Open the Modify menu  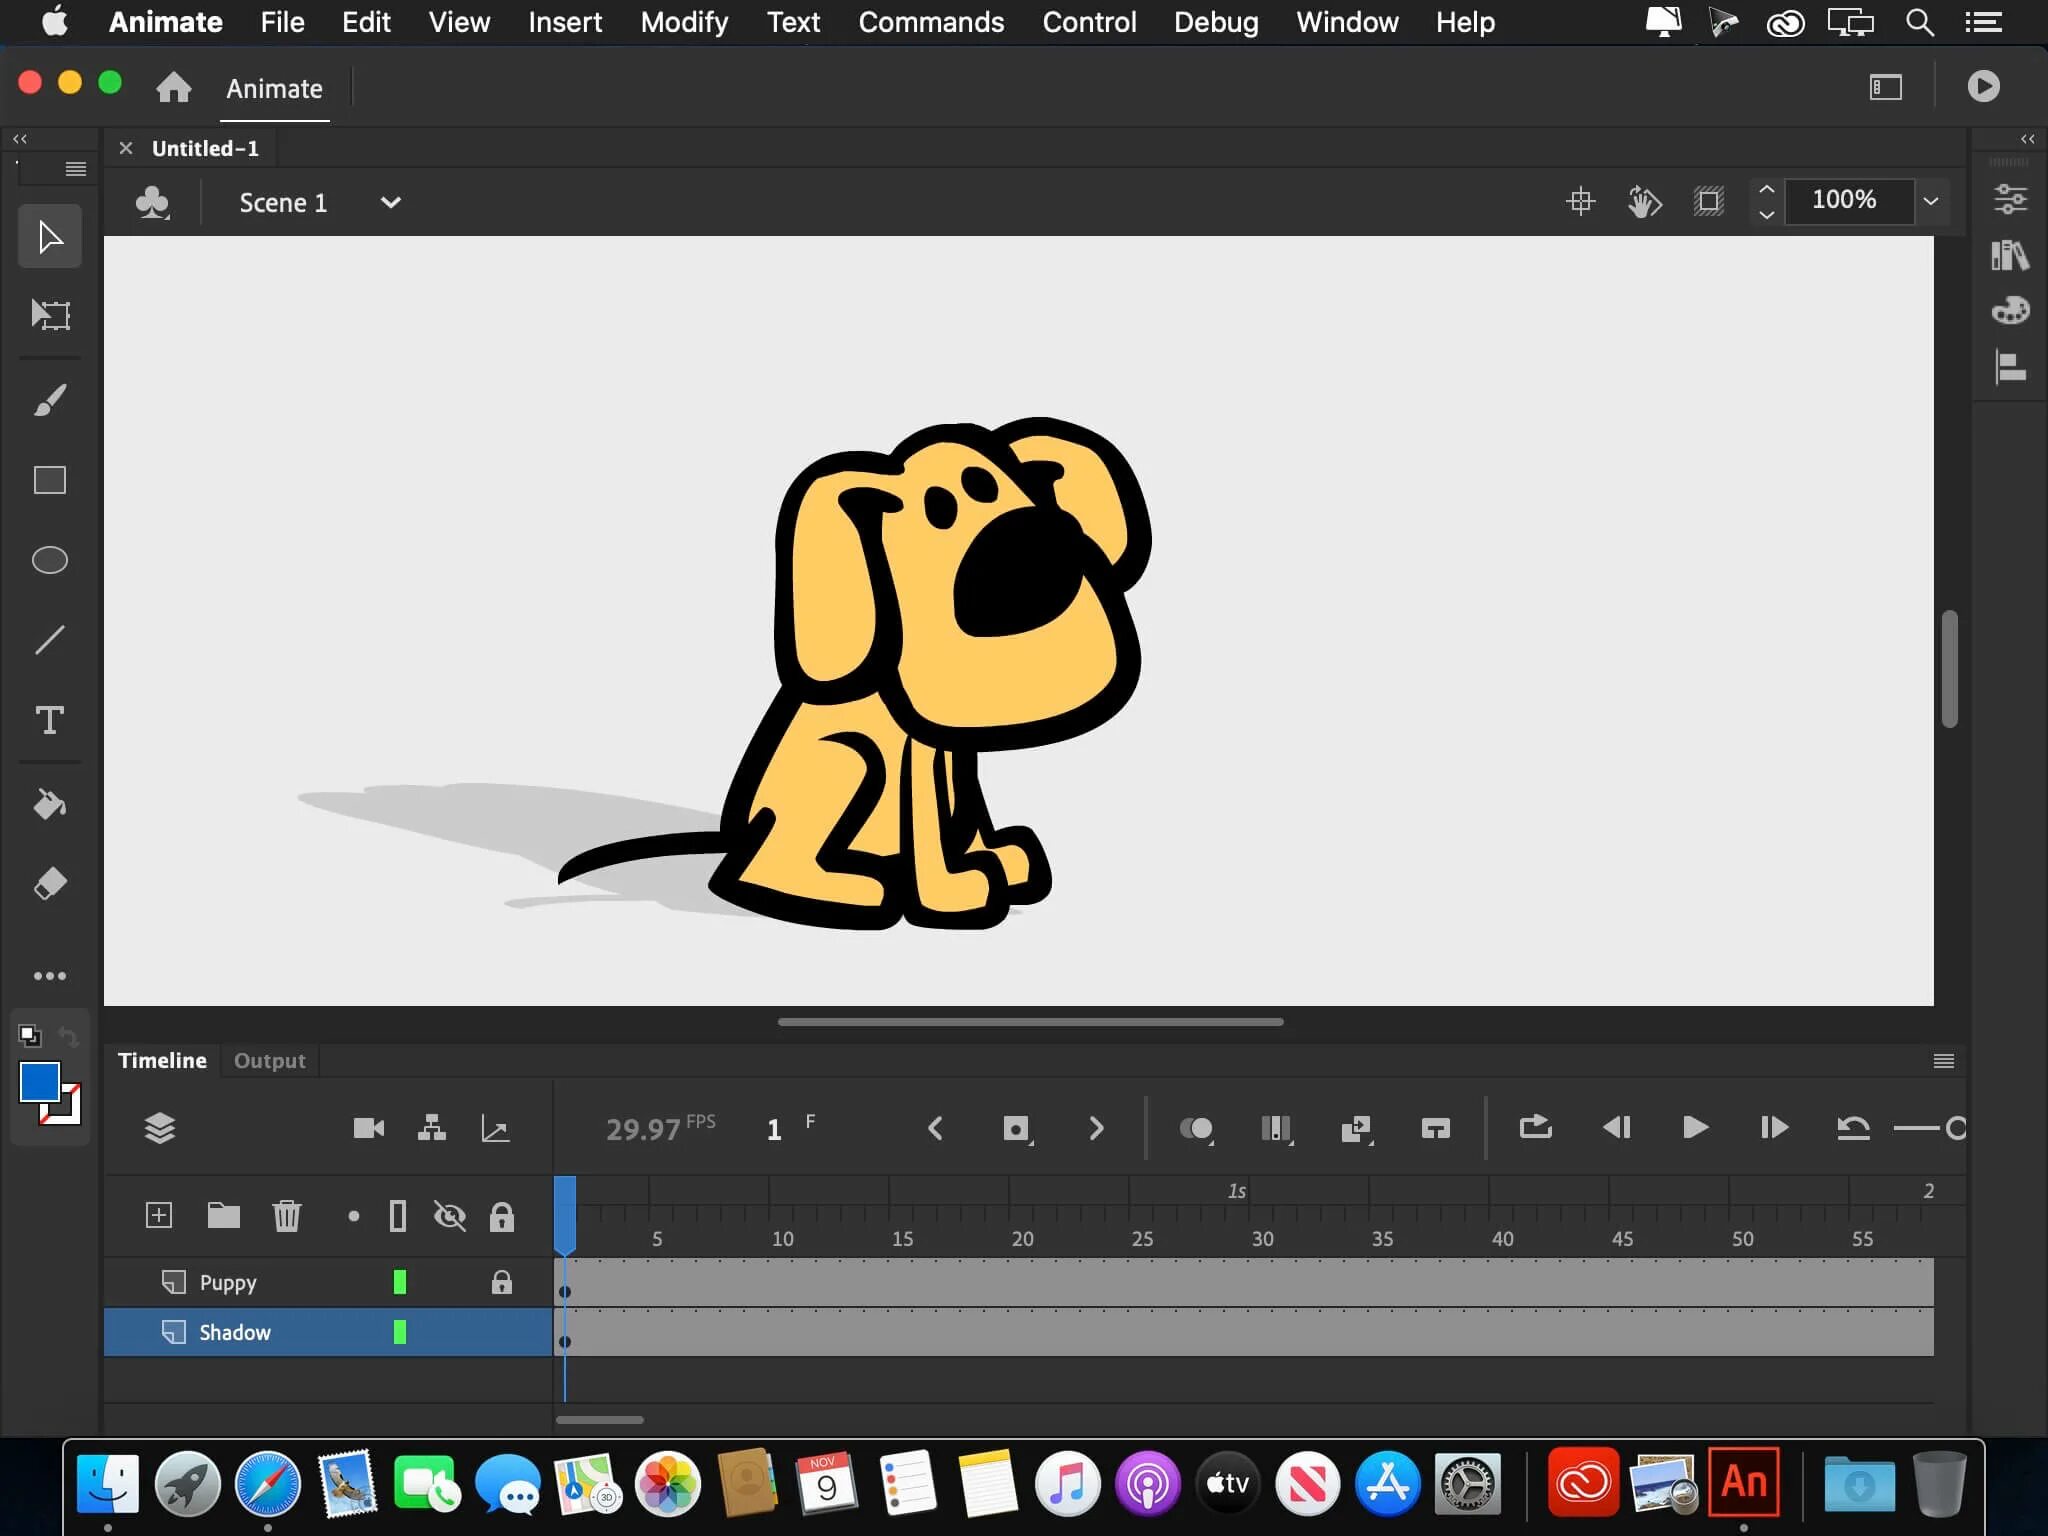685,23
